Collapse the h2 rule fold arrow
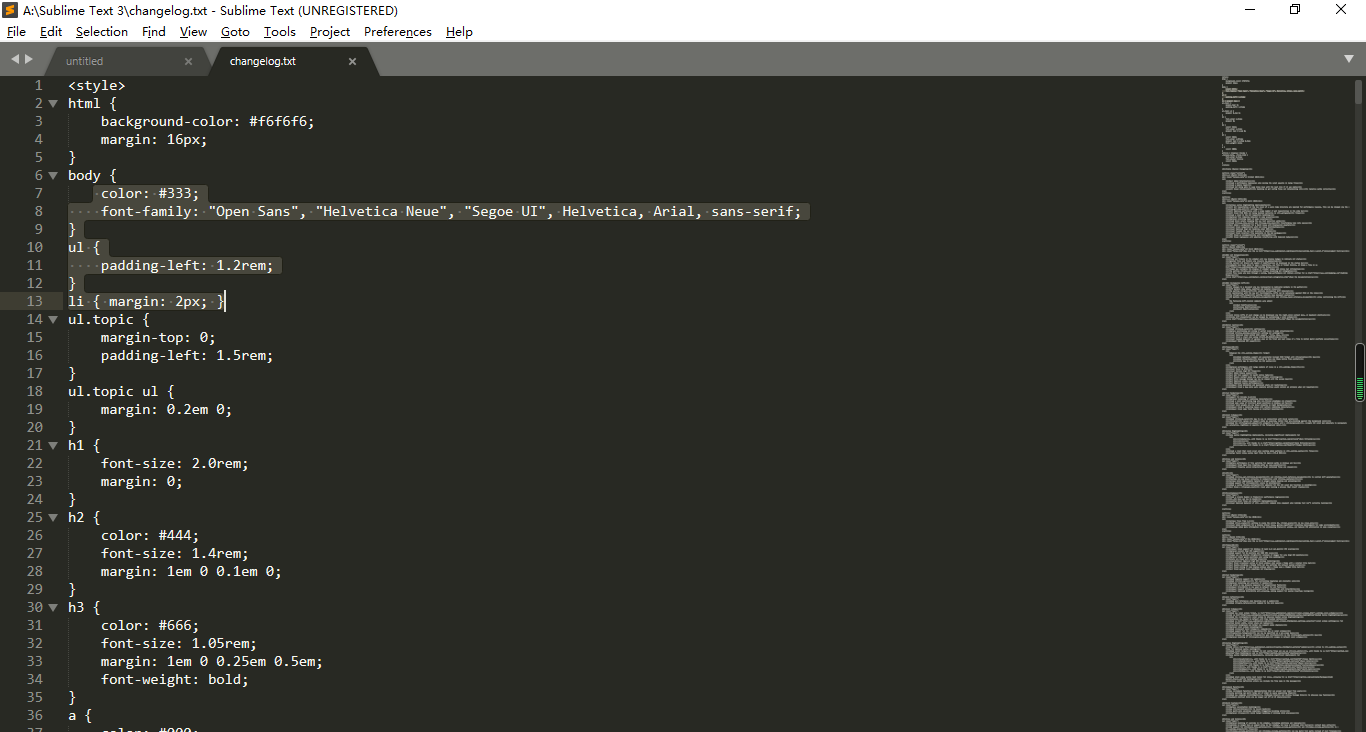Image resolution: width=1366 pixels, height=732 pixels. click(52, 517)
